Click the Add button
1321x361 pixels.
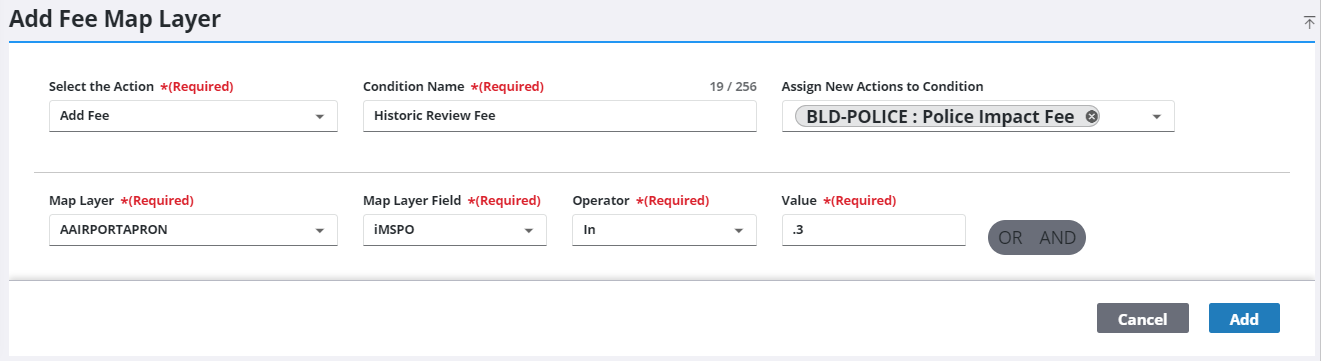click(1244, 319)
